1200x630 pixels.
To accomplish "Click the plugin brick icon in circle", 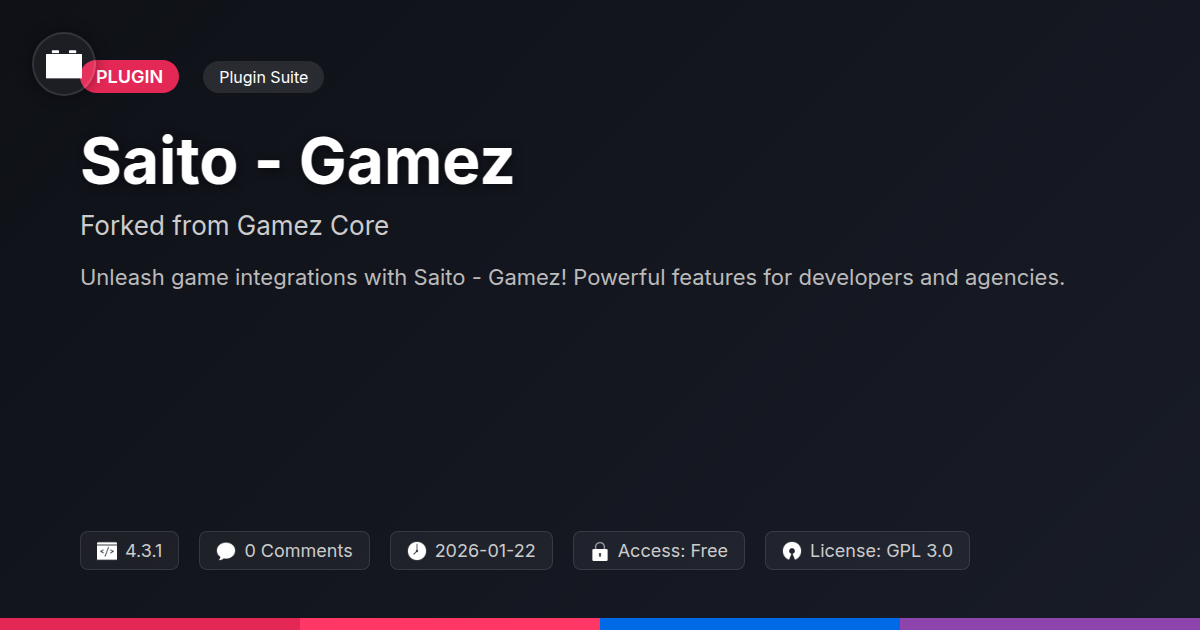I will 64,64.
